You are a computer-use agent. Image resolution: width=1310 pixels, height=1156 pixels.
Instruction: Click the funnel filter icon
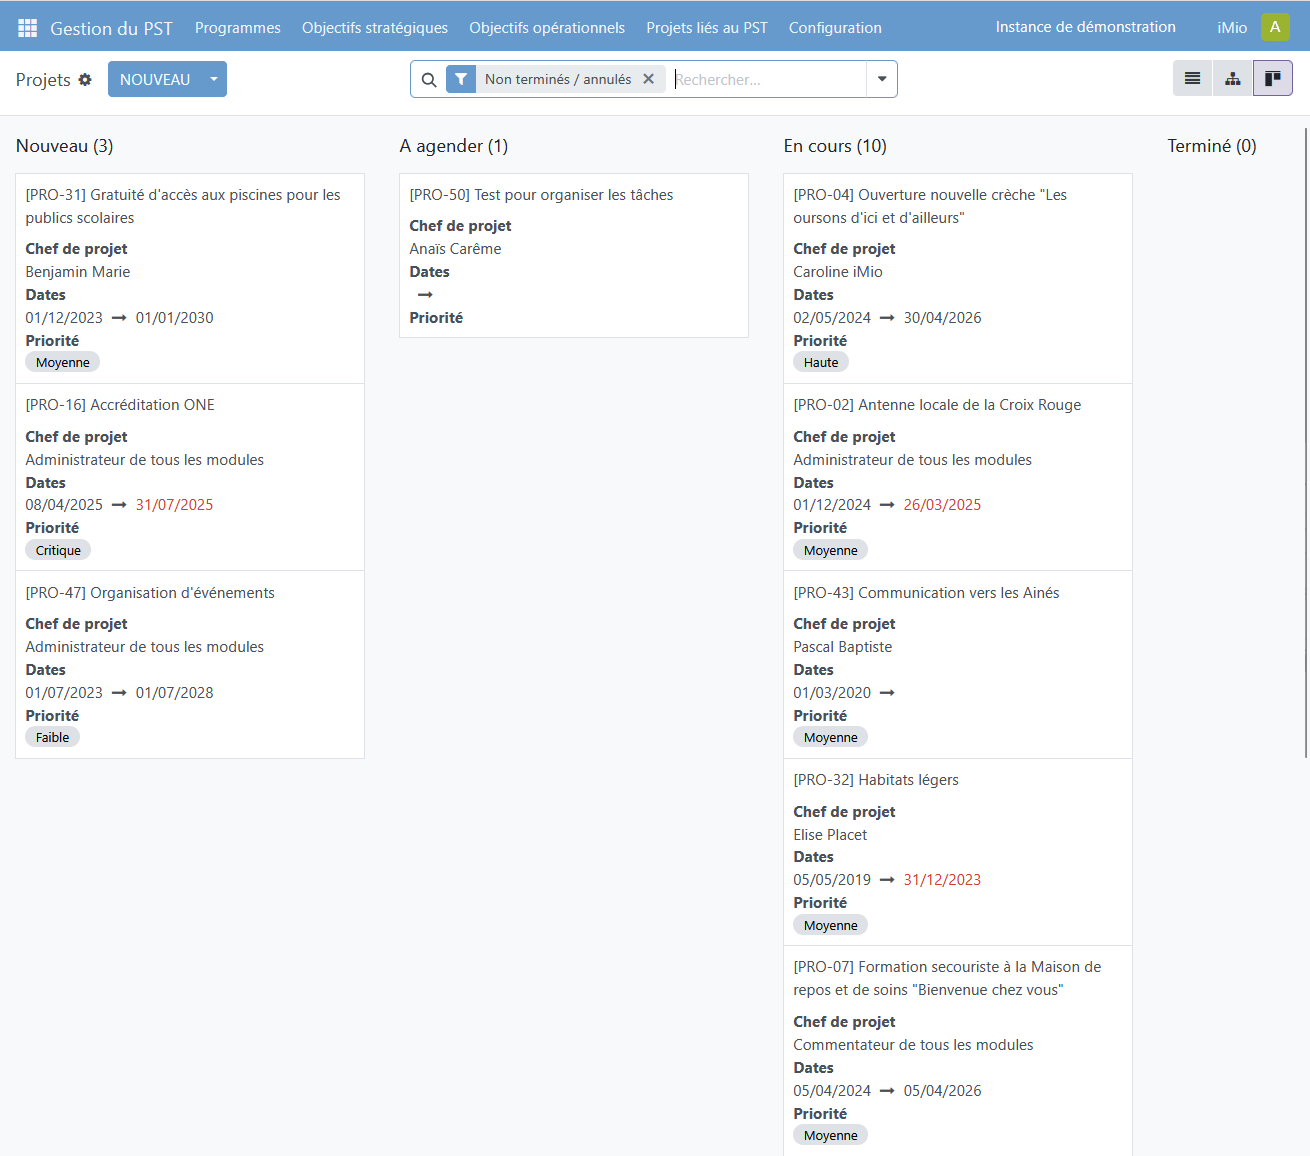(461, 80)
